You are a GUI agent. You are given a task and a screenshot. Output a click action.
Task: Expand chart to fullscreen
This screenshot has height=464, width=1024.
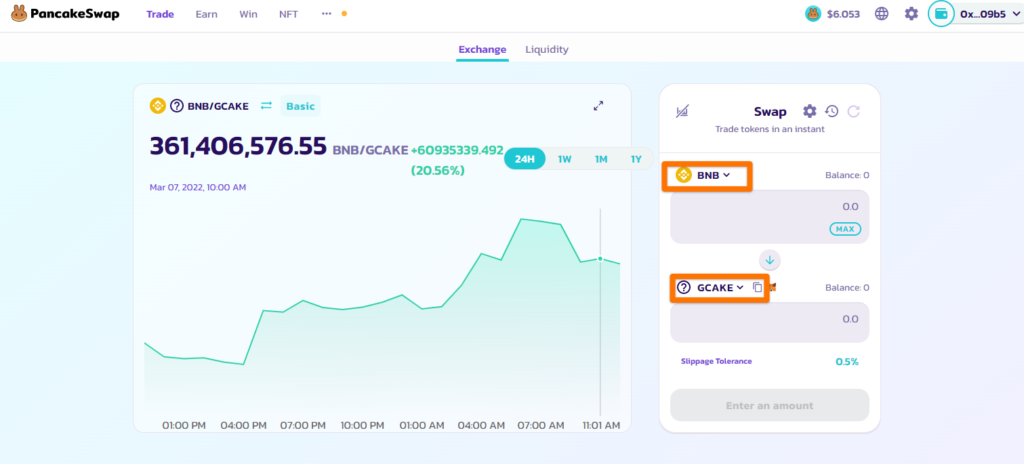598,106
